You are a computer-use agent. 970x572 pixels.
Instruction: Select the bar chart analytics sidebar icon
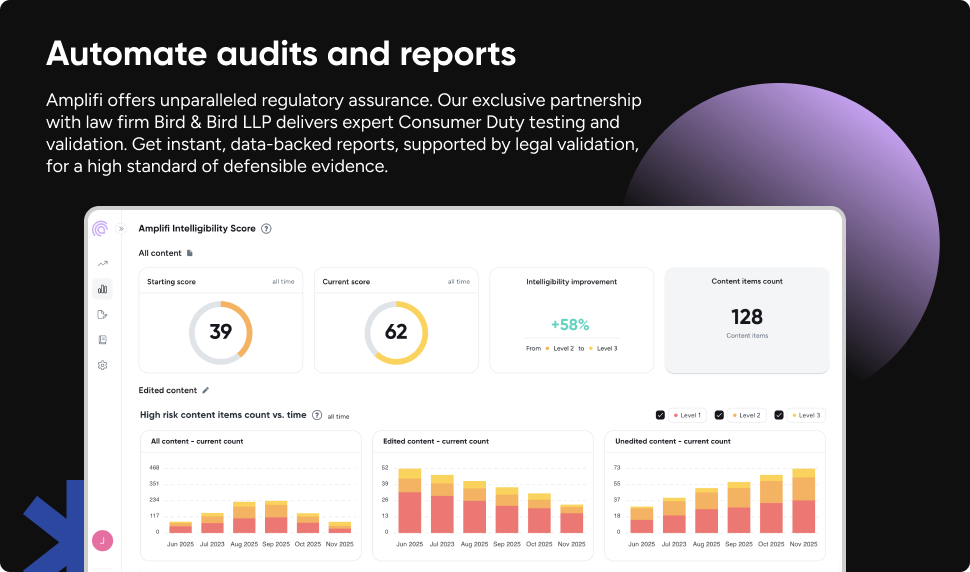pyautogui.click(x=103, y=289)
